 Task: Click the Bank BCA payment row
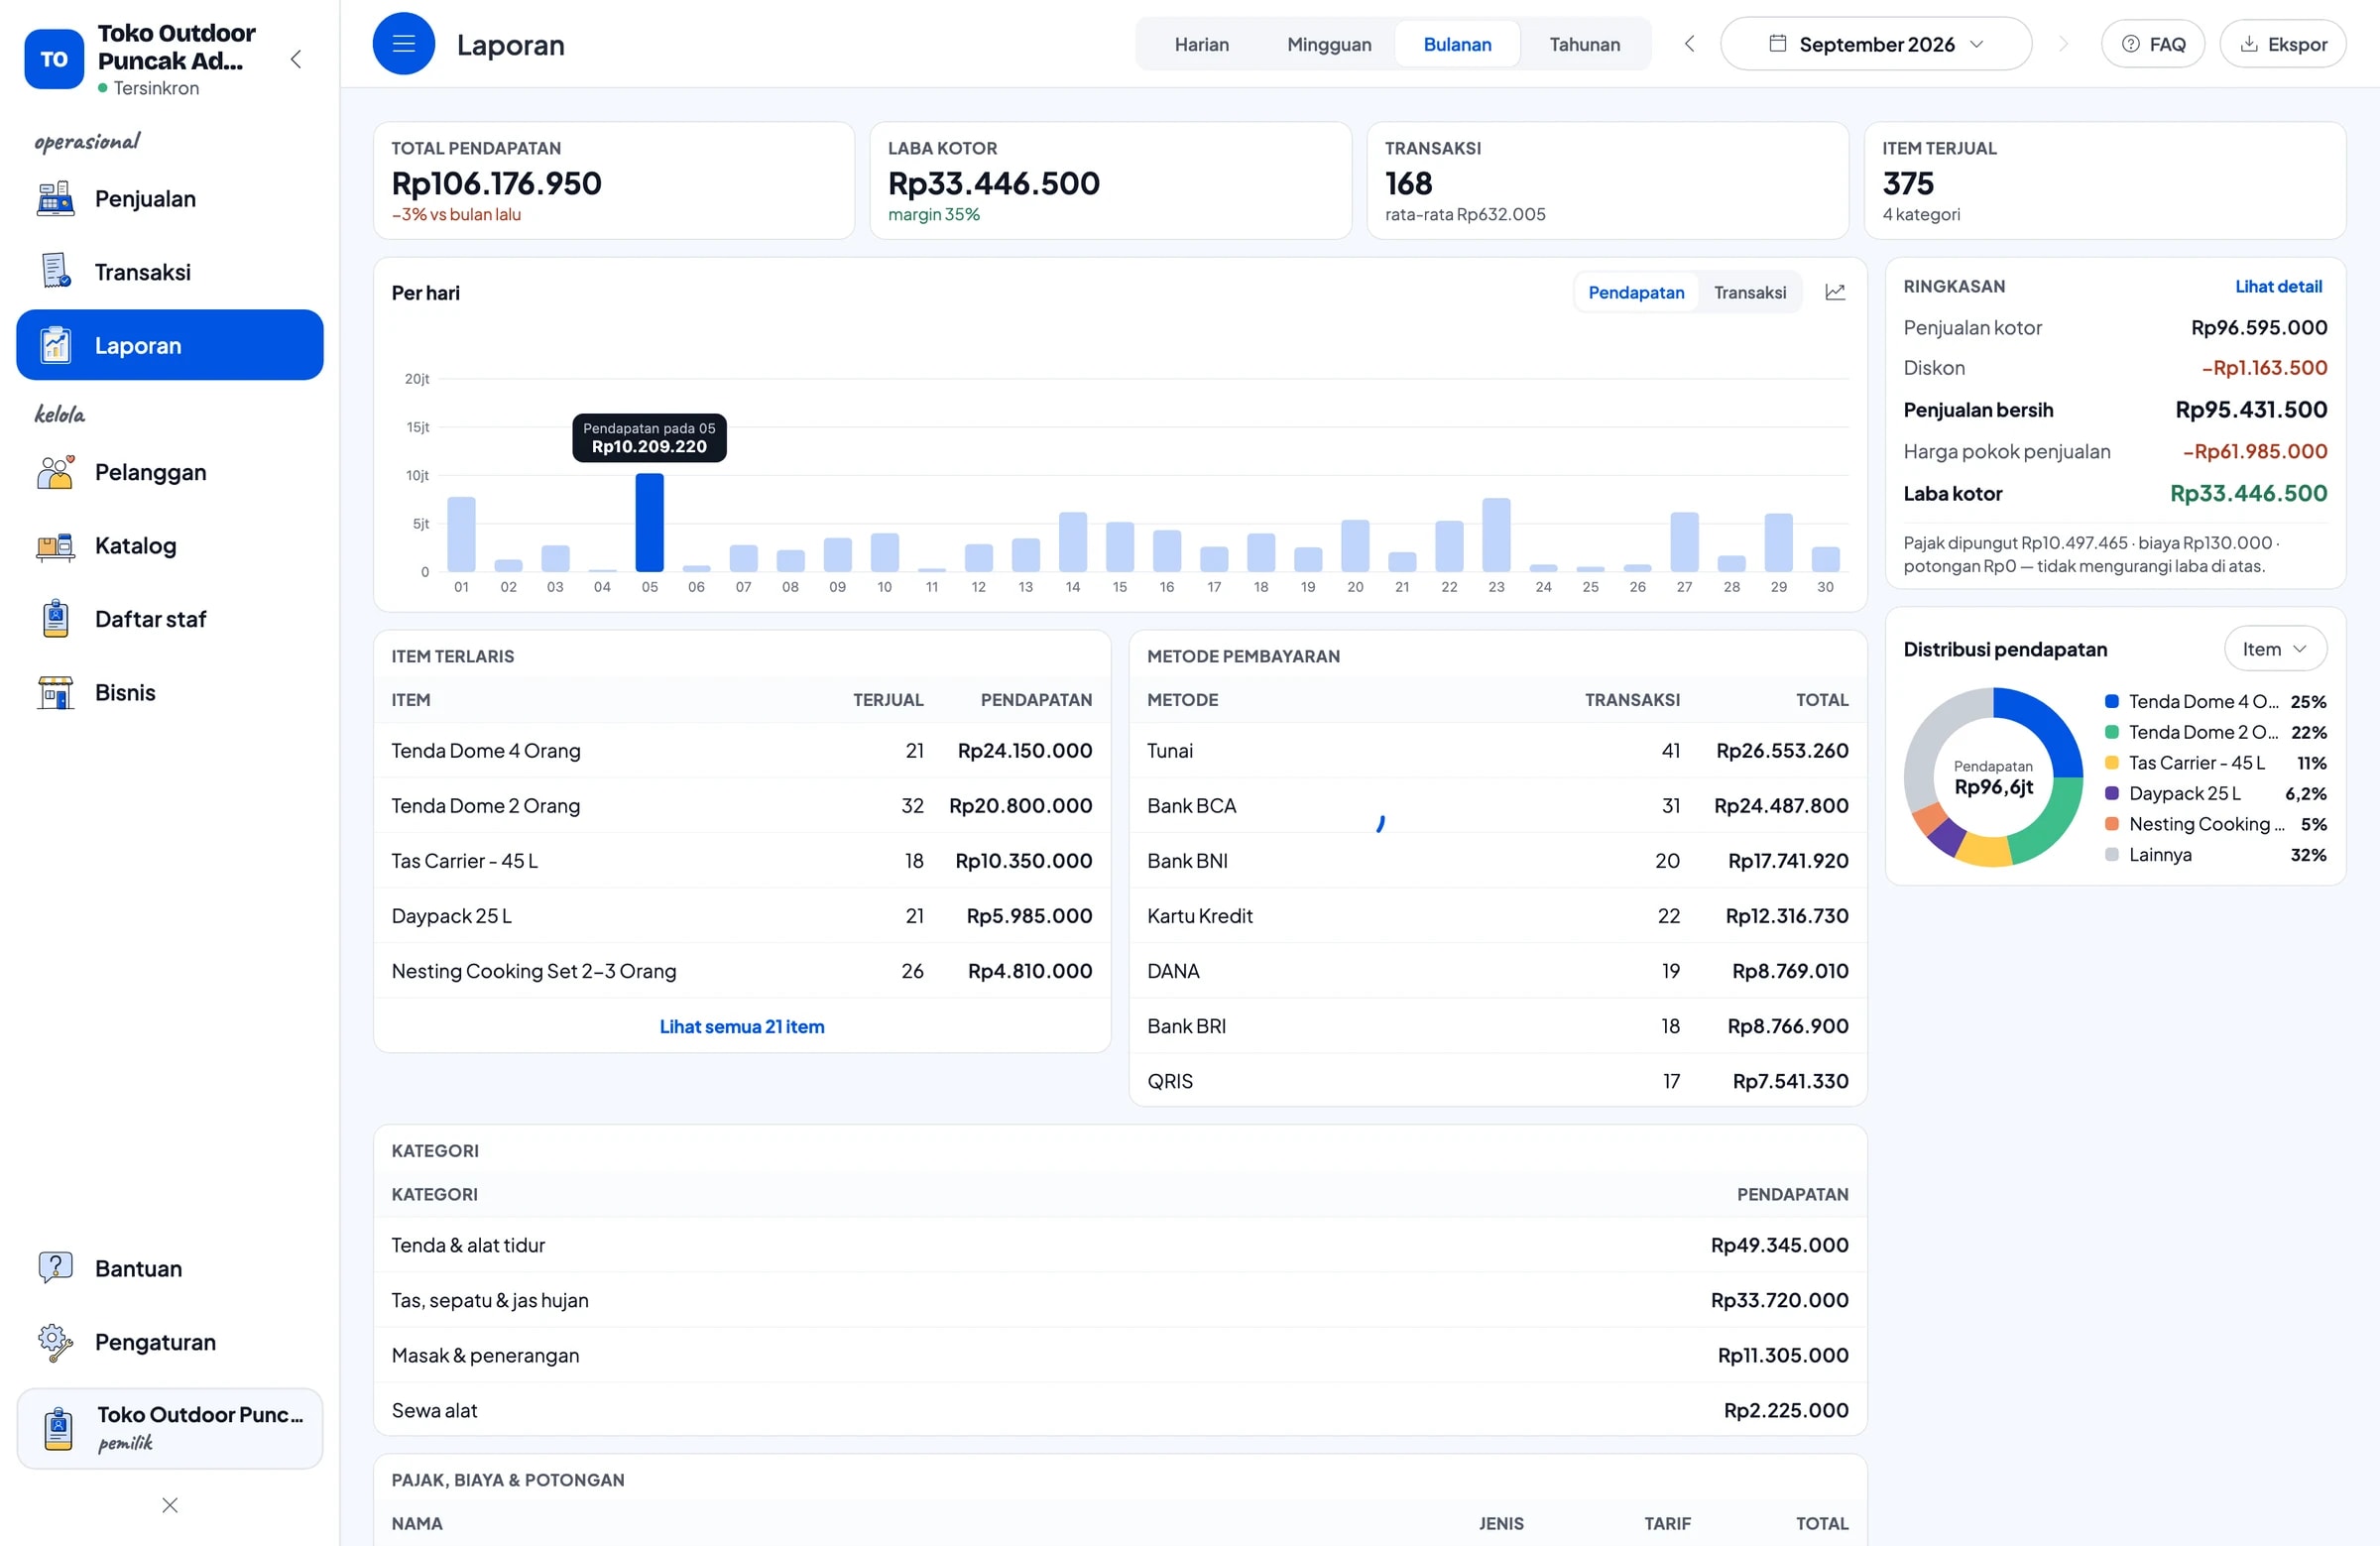pos(1497,805)
